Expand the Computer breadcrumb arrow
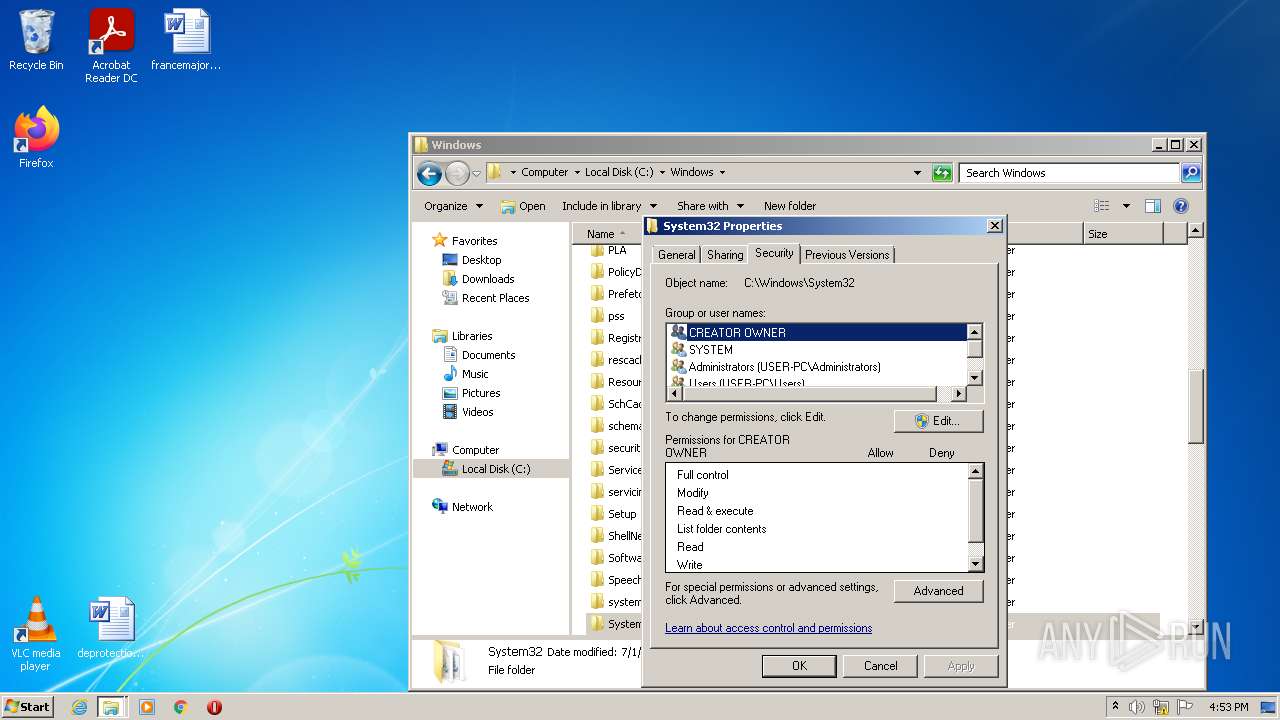This screenshot has height=720, width=1280. coord(577,173)
